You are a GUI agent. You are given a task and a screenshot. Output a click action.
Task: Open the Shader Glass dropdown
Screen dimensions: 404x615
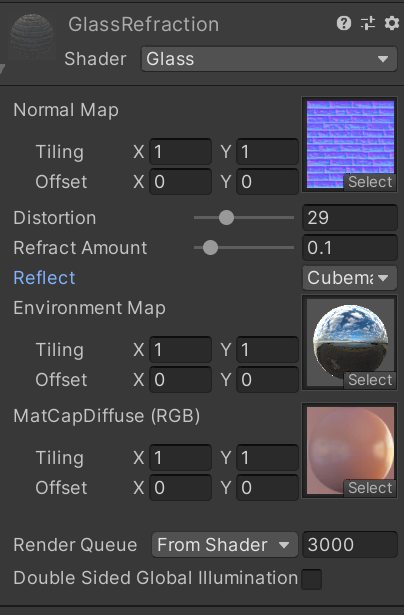(269, 59)
